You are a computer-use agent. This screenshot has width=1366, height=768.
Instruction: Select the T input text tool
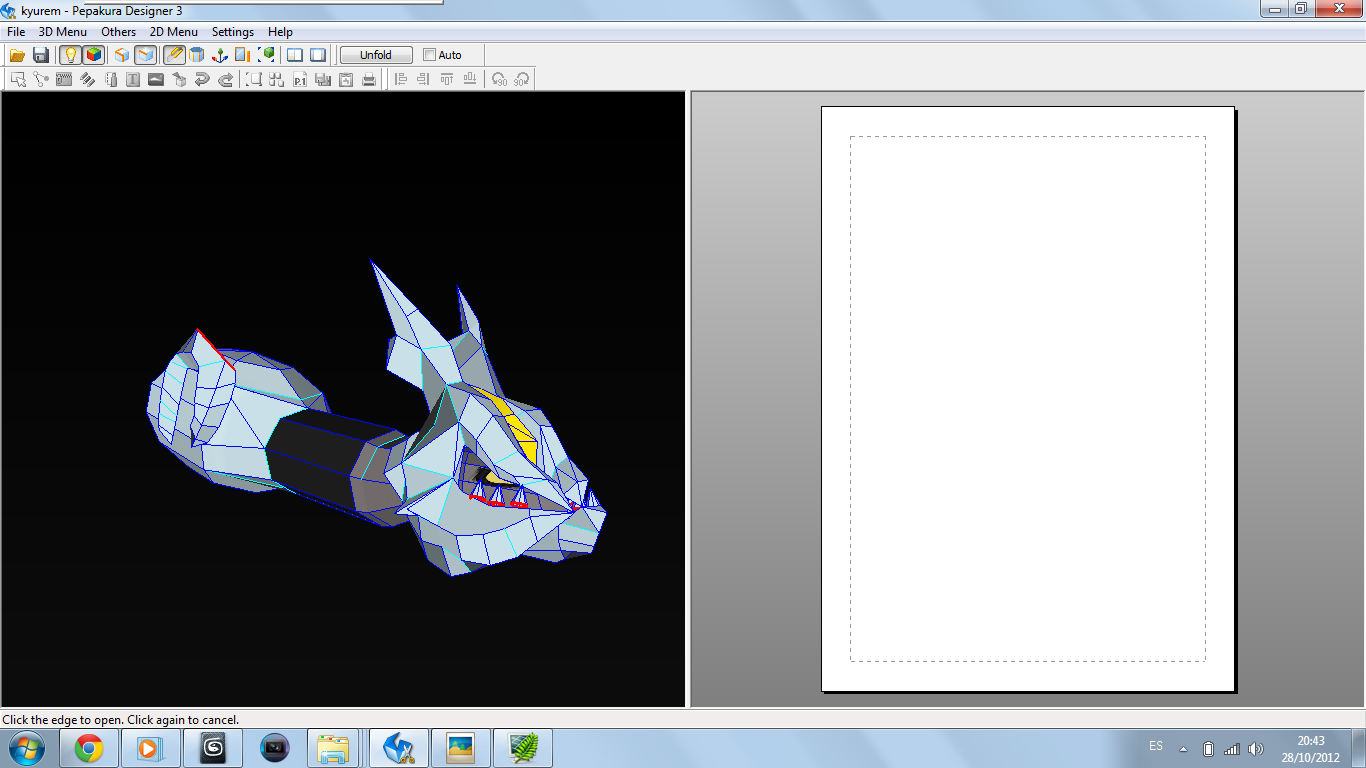tap(133, 79)
